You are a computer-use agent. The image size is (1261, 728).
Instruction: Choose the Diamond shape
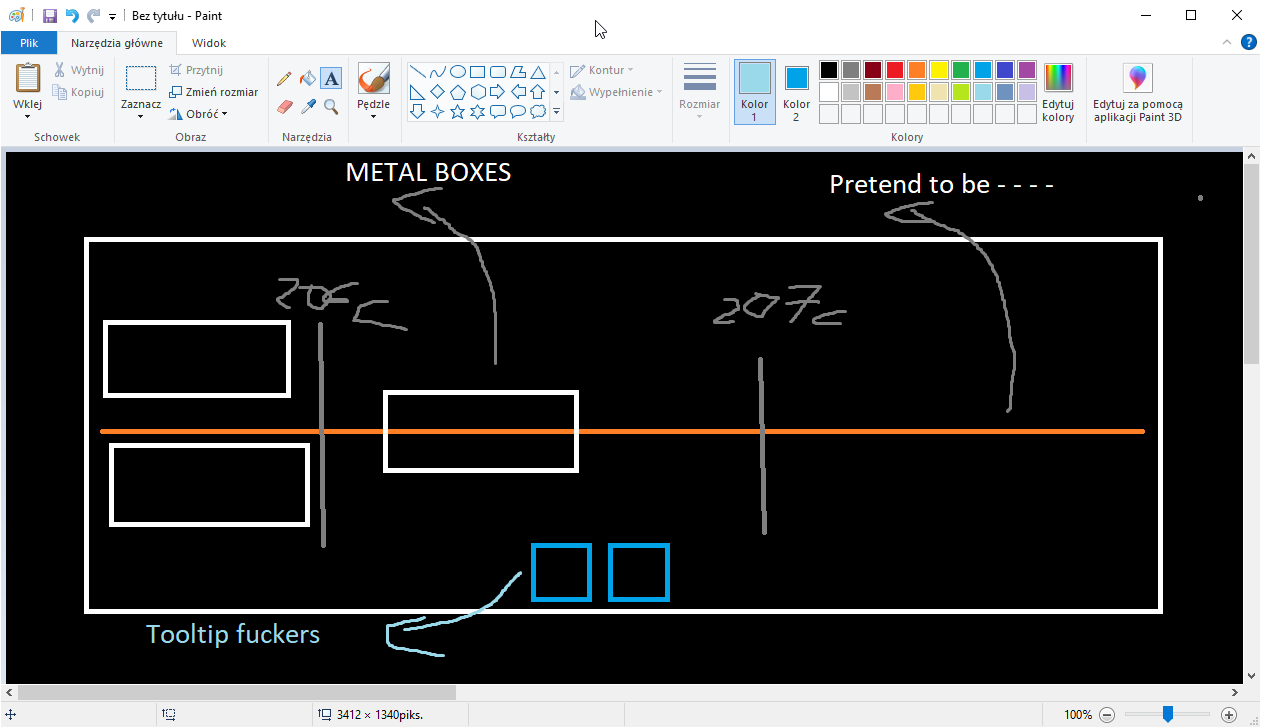[437, 91]
